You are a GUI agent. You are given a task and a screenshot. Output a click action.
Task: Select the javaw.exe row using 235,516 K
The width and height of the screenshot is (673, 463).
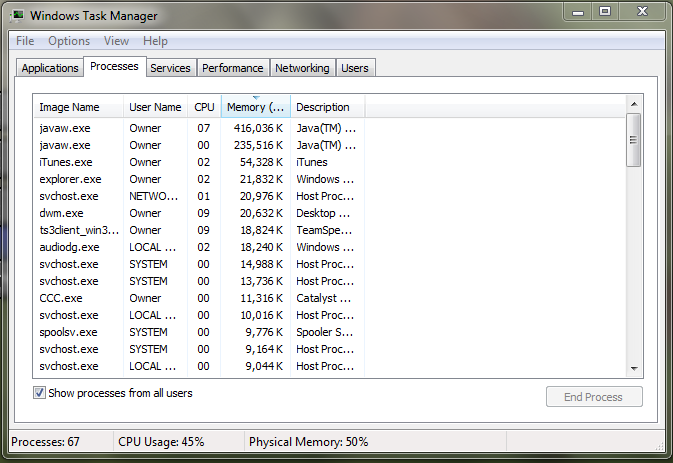click(200, 145)
